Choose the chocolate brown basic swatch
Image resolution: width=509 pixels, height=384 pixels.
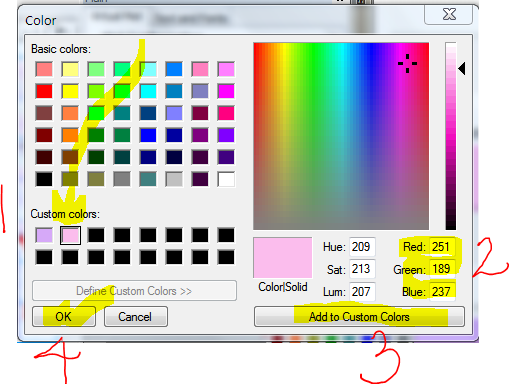[70, 157]
